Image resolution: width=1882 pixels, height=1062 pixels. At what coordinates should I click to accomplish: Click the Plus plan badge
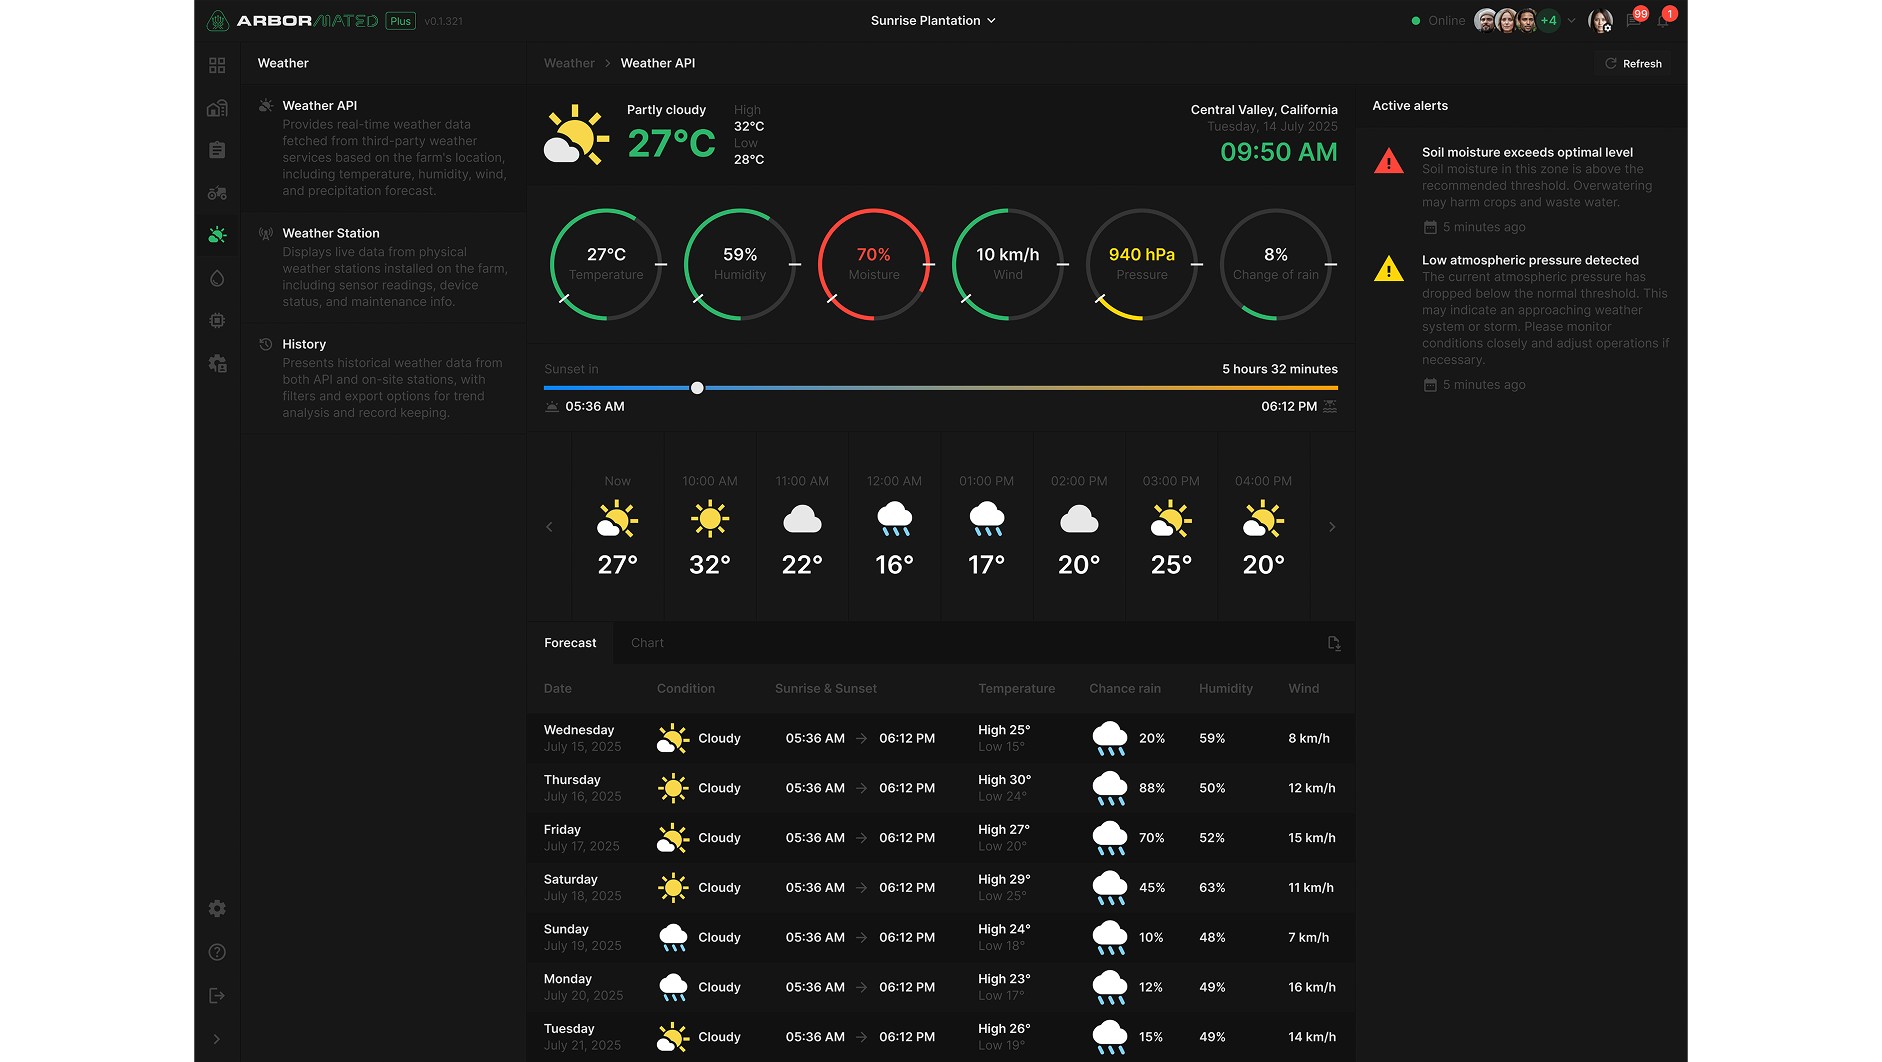click(x=401, y=21)
